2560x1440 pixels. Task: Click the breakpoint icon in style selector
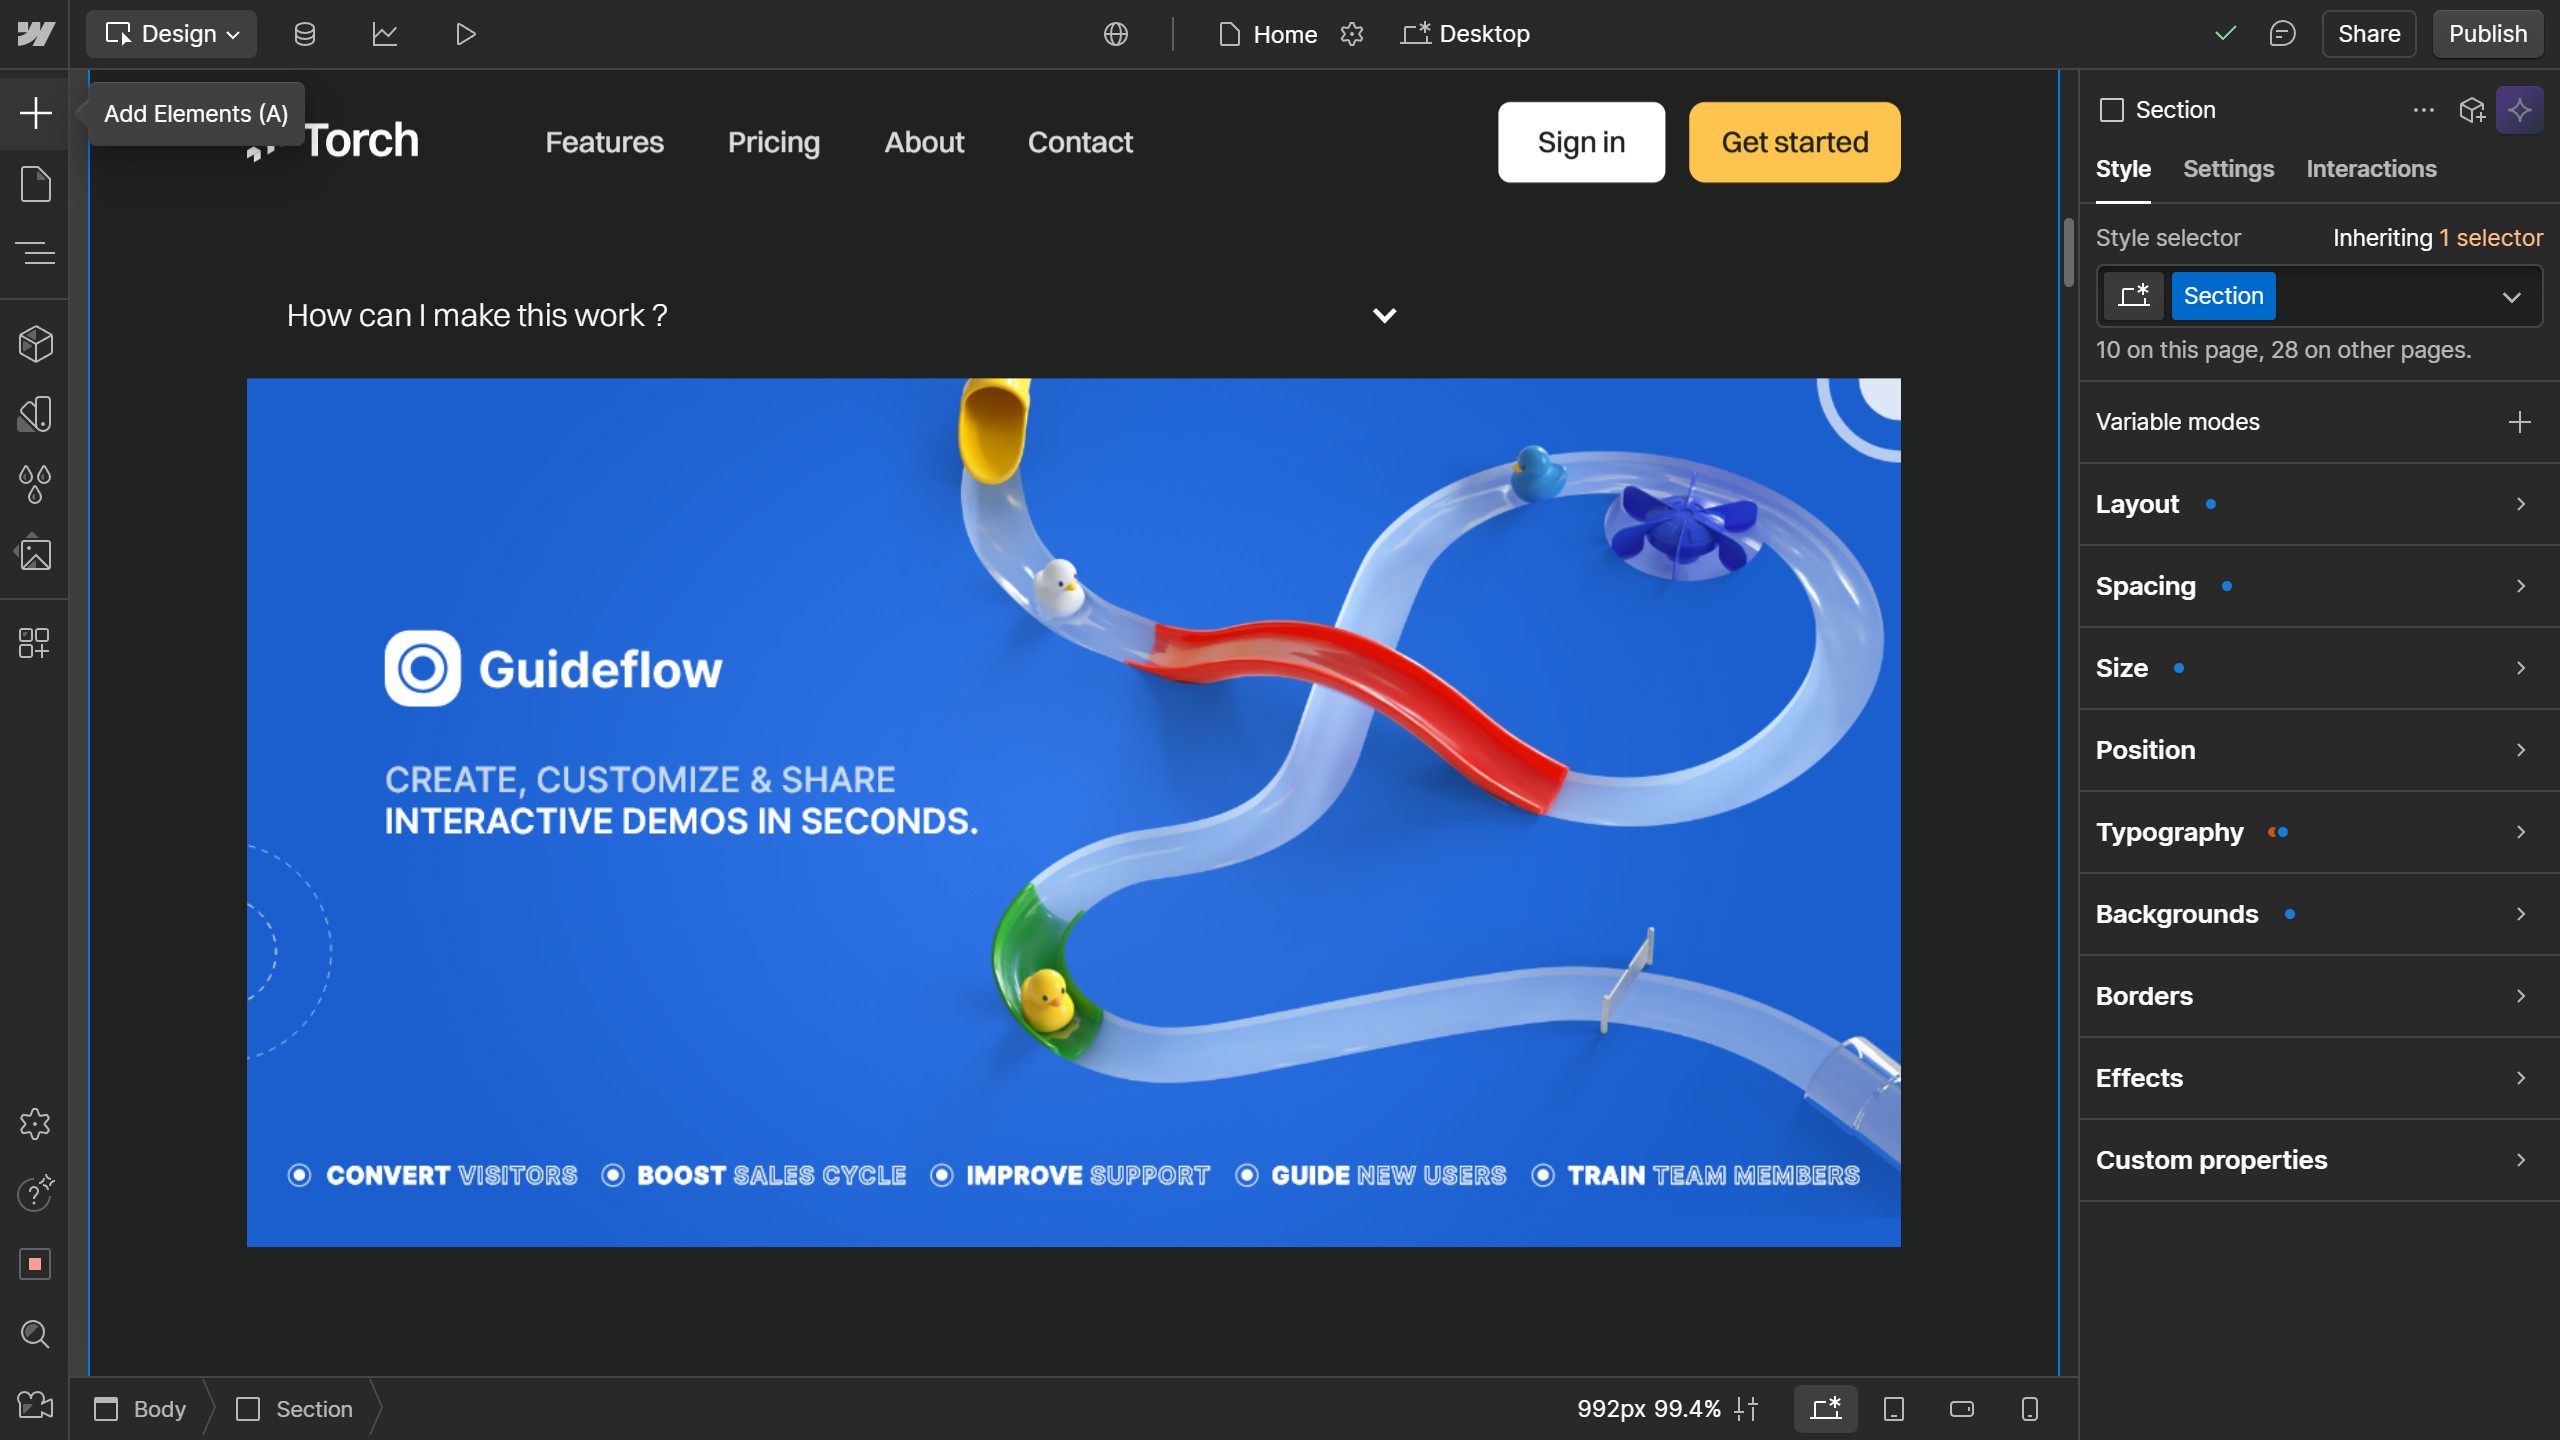coord(2134,296)
